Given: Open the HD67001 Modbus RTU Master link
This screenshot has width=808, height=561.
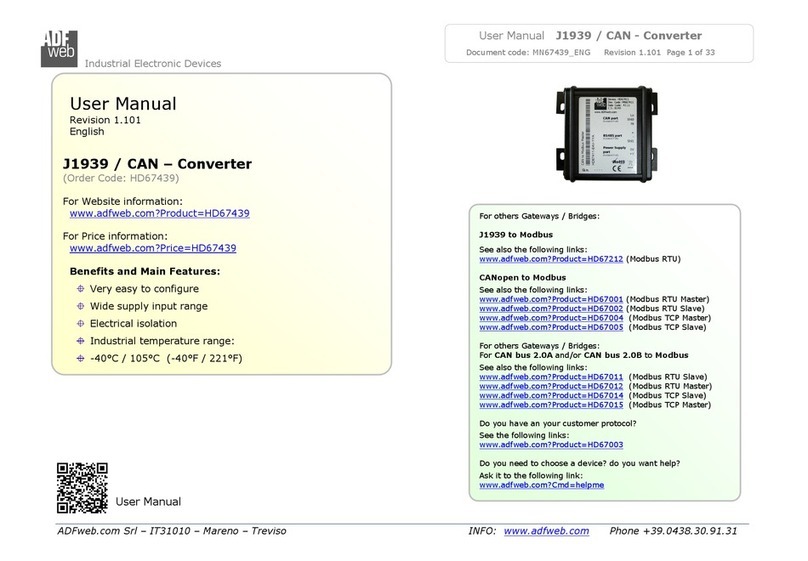Looking at the screenshot, I should coord(551,299).
